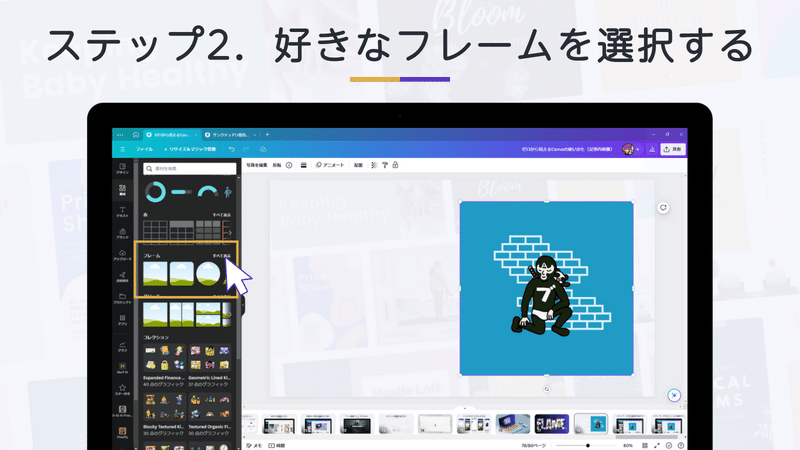Open the hamburger main menu icon
The image size is (800, 450).
(122, 149)
